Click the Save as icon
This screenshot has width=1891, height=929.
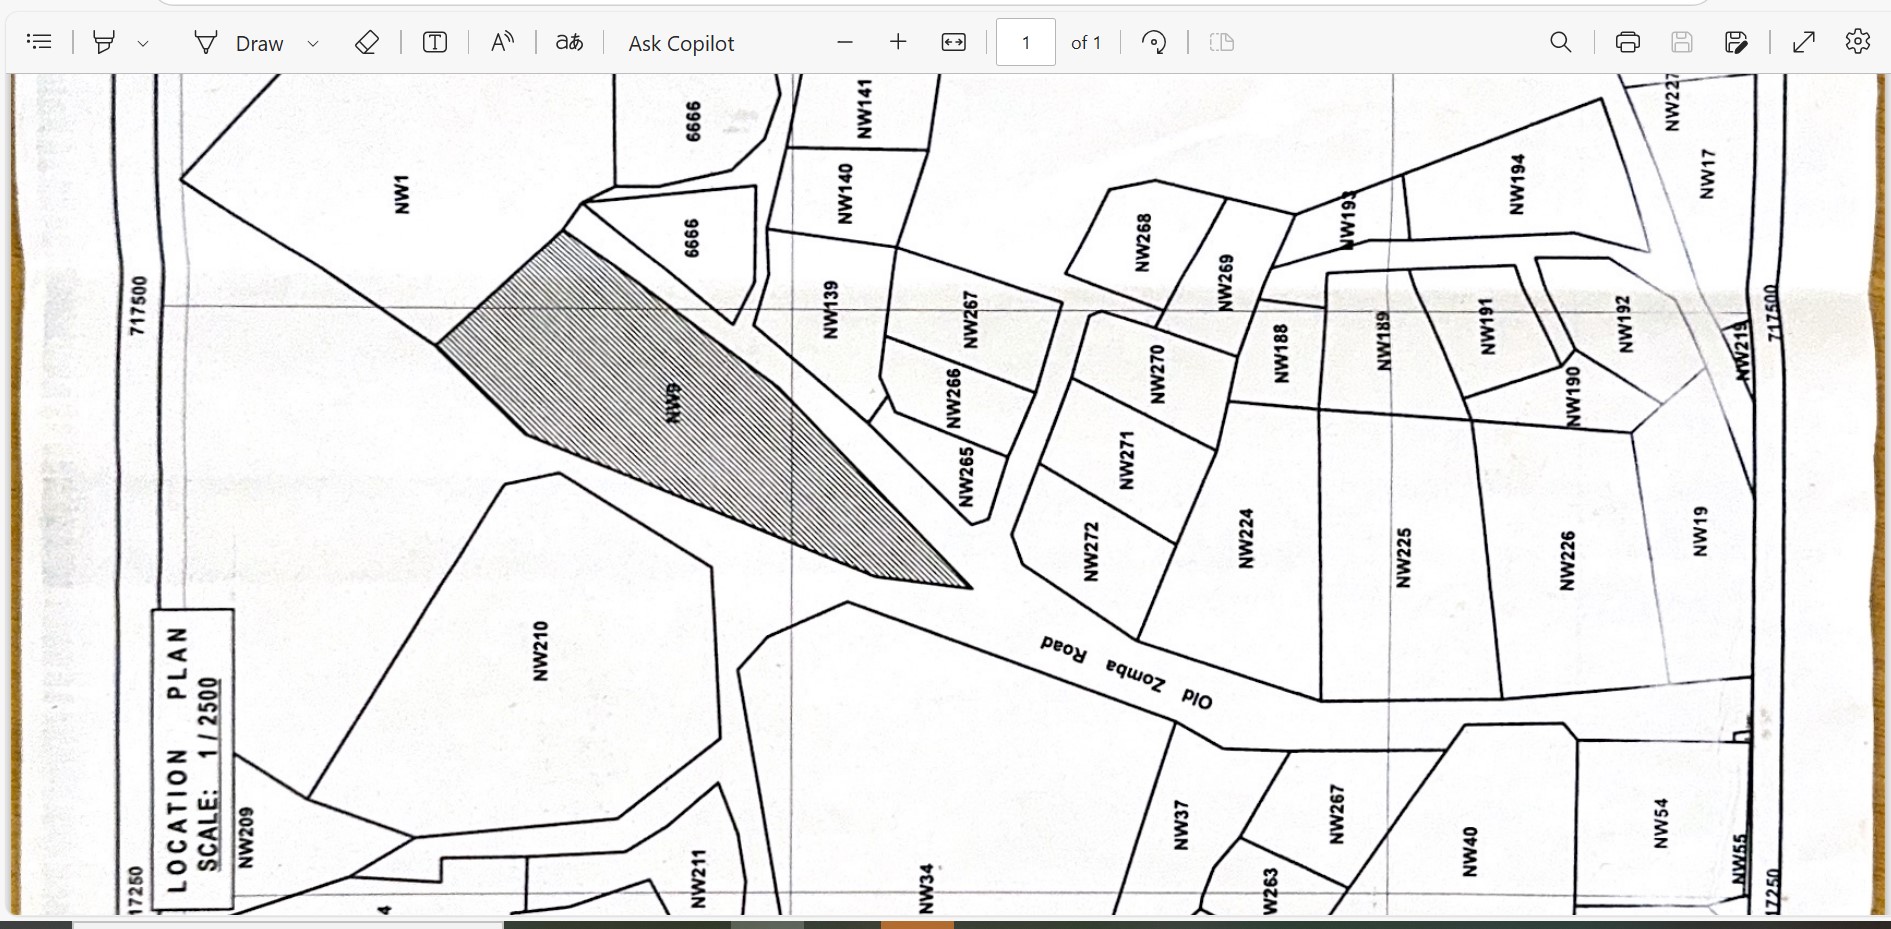pos(1736,42)
